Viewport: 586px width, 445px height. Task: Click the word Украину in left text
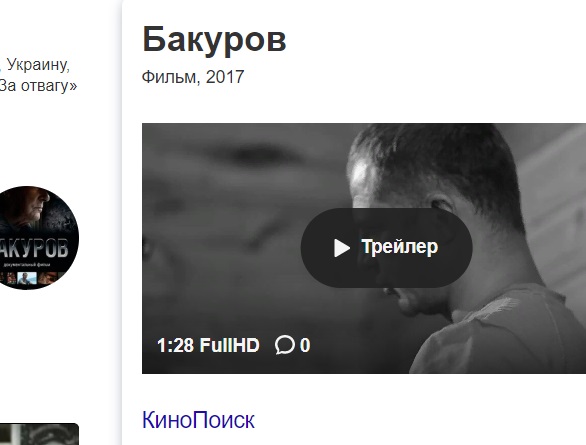[38, 65]
